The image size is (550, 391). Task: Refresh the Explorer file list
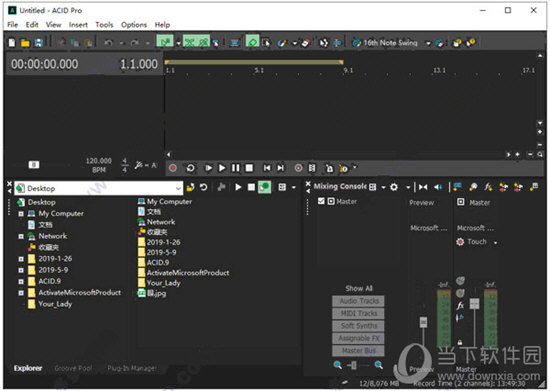point(203,187)
